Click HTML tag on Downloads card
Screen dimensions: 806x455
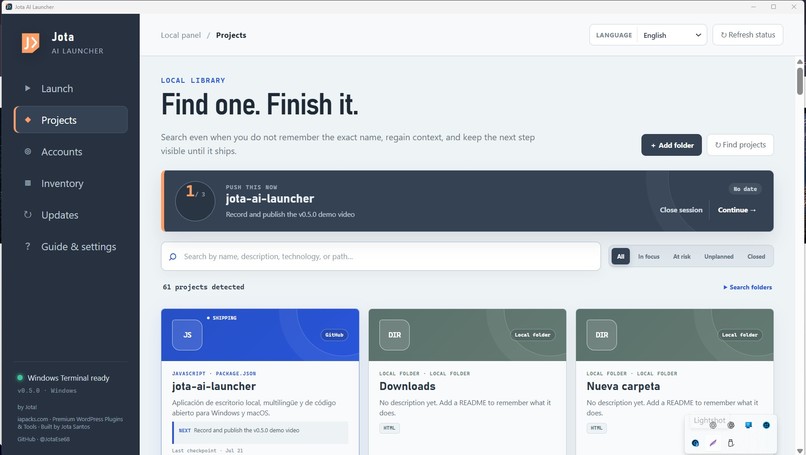point(389,428)
